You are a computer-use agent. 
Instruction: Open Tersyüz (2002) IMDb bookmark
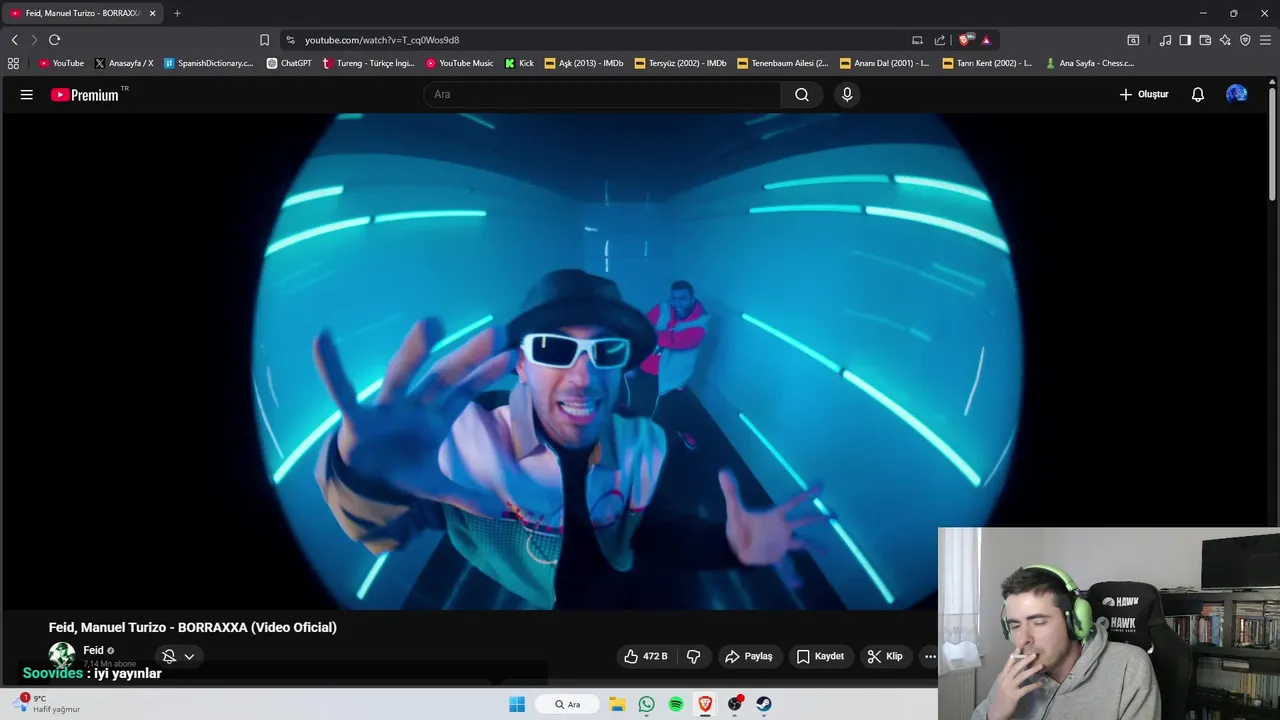pyautogui.click(x=681, y=63)
